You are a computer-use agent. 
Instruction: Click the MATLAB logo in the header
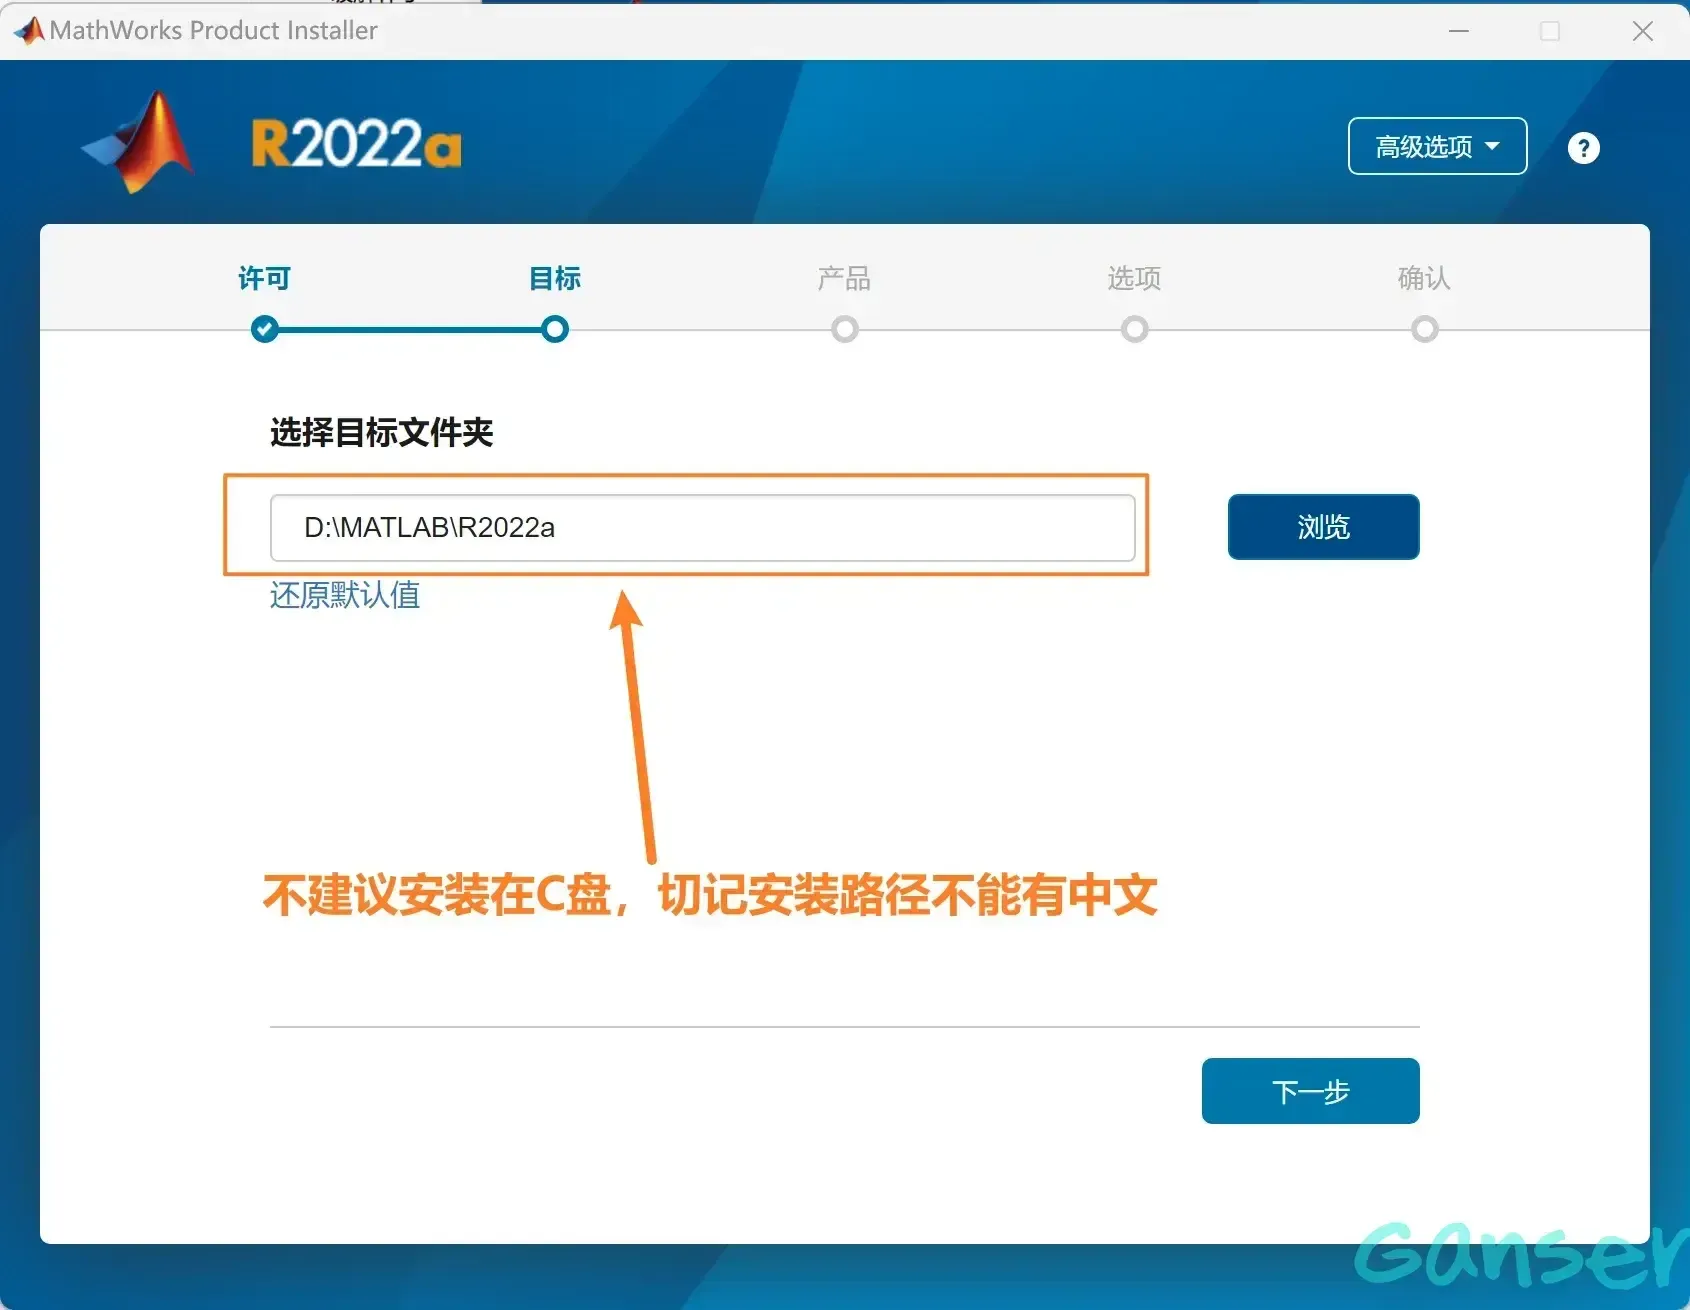(x=140, y=142)
